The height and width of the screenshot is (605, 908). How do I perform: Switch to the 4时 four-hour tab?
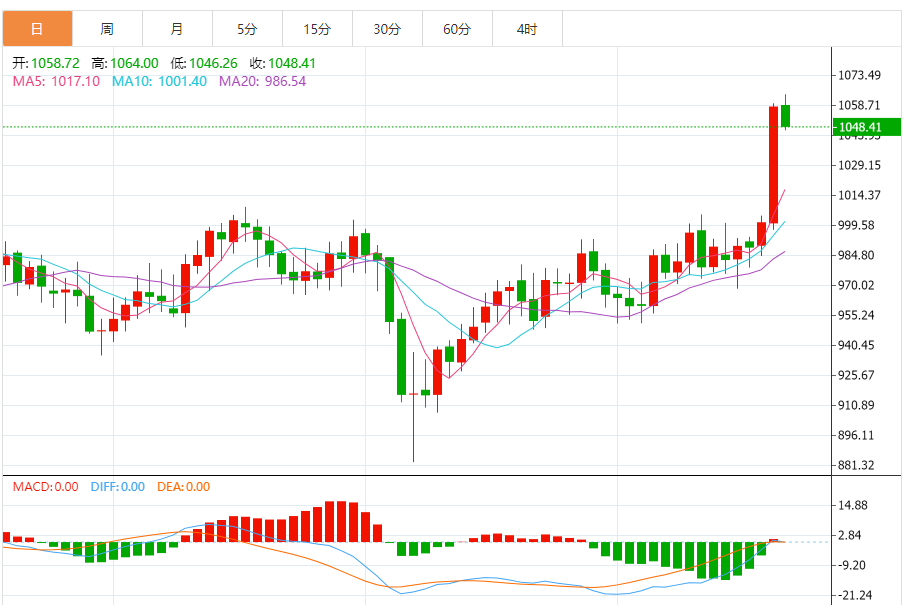528,28
